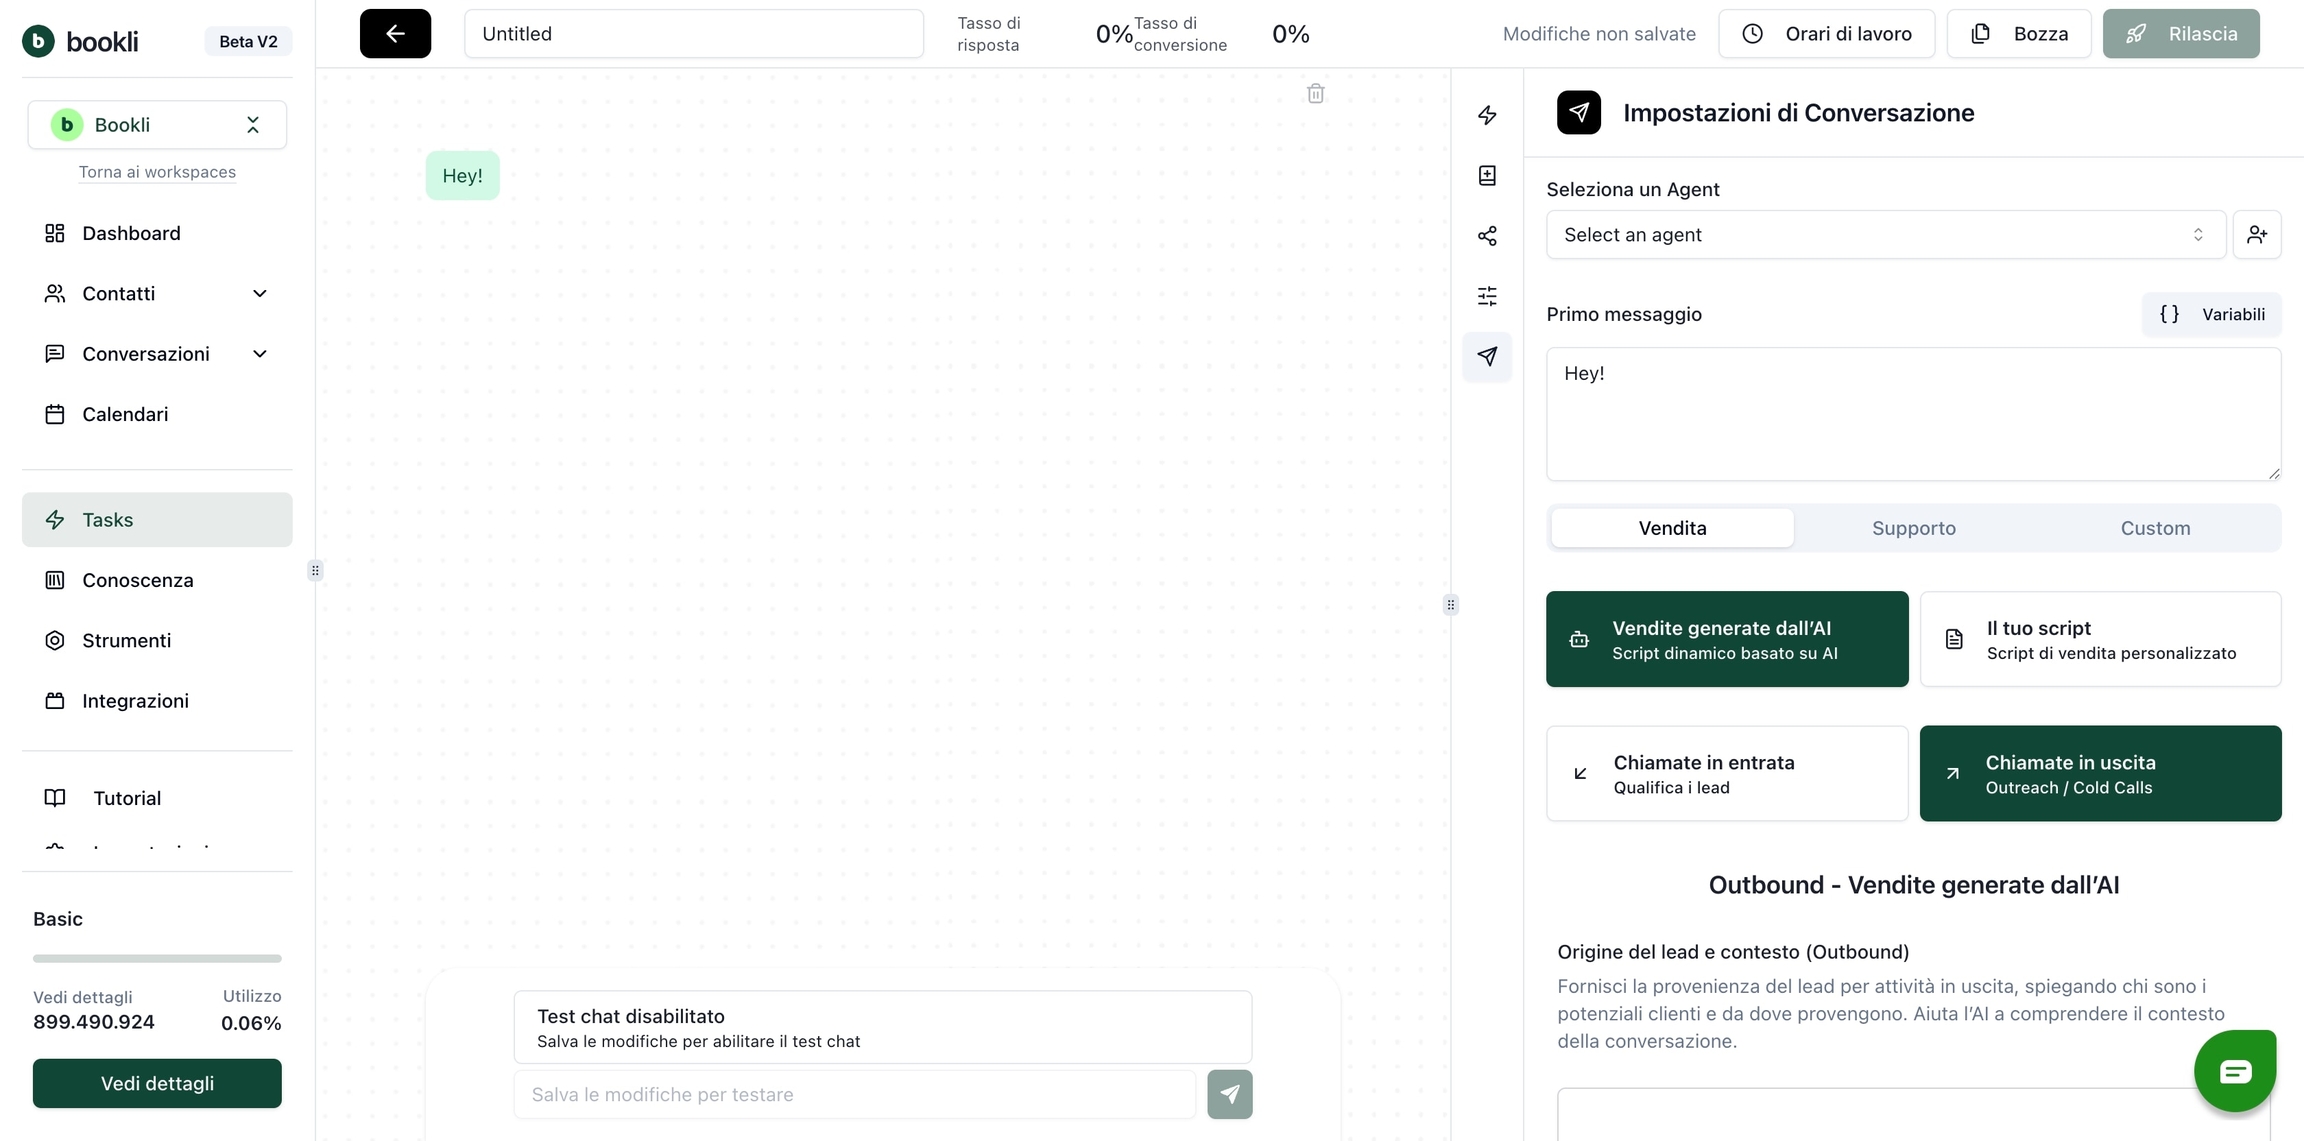This screenshot has height=1141, width=2304.
Task: Click the Untitled name field
Action: click(x=693, y=34)
